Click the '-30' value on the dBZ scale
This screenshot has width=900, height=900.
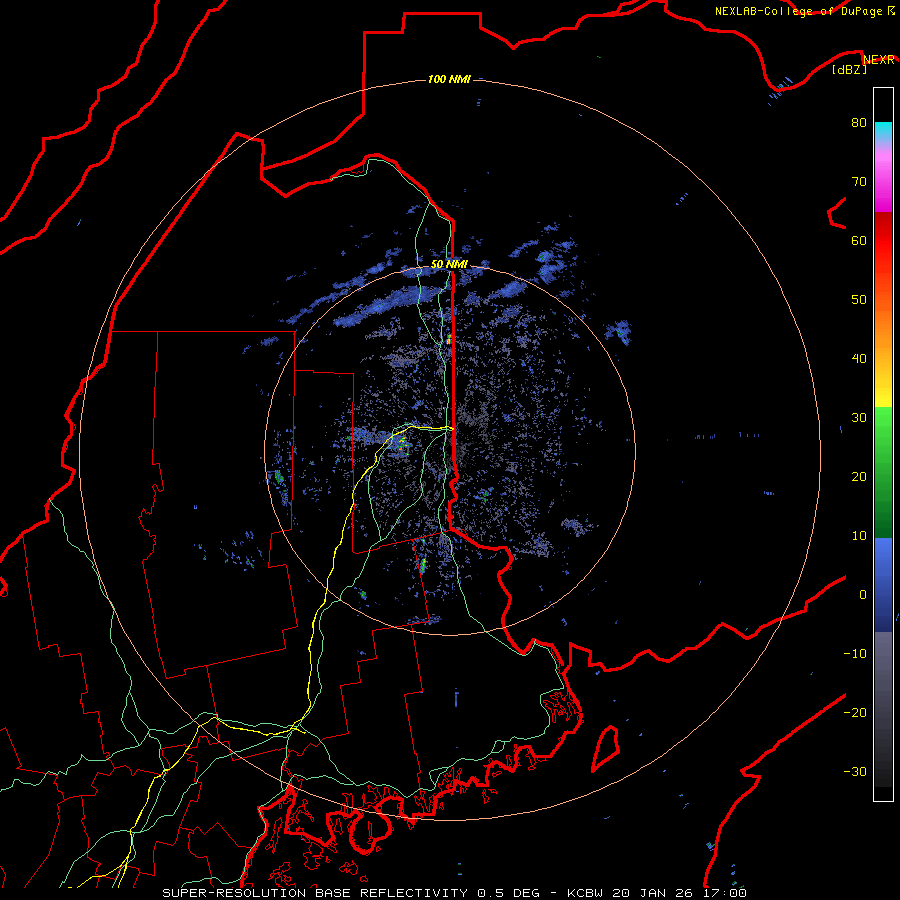pyautogui.click(x=855, y=771)
